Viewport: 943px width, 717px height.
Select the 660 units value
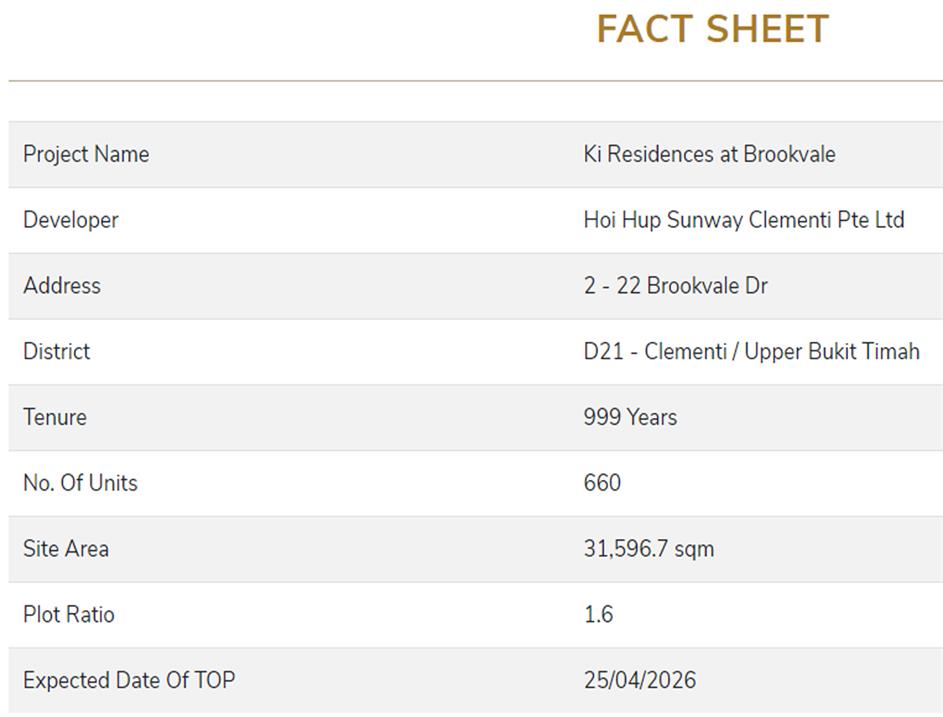coord(602,483)
